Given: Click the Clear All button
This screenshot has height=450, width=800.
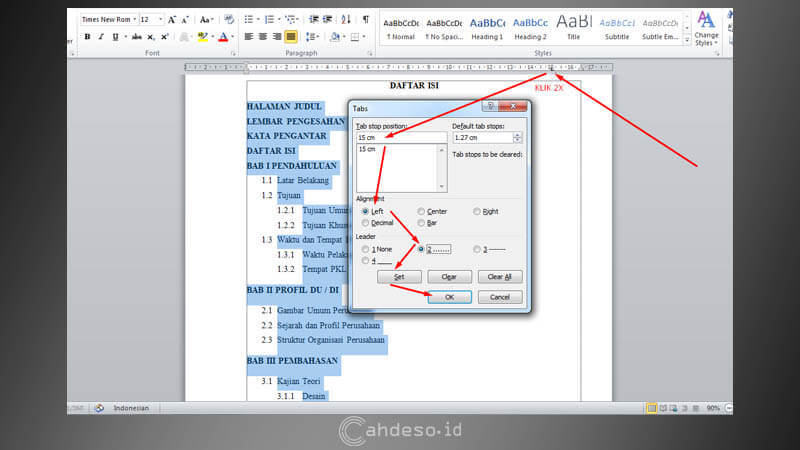Looking at the screenshot, I should tap(499, 277).
